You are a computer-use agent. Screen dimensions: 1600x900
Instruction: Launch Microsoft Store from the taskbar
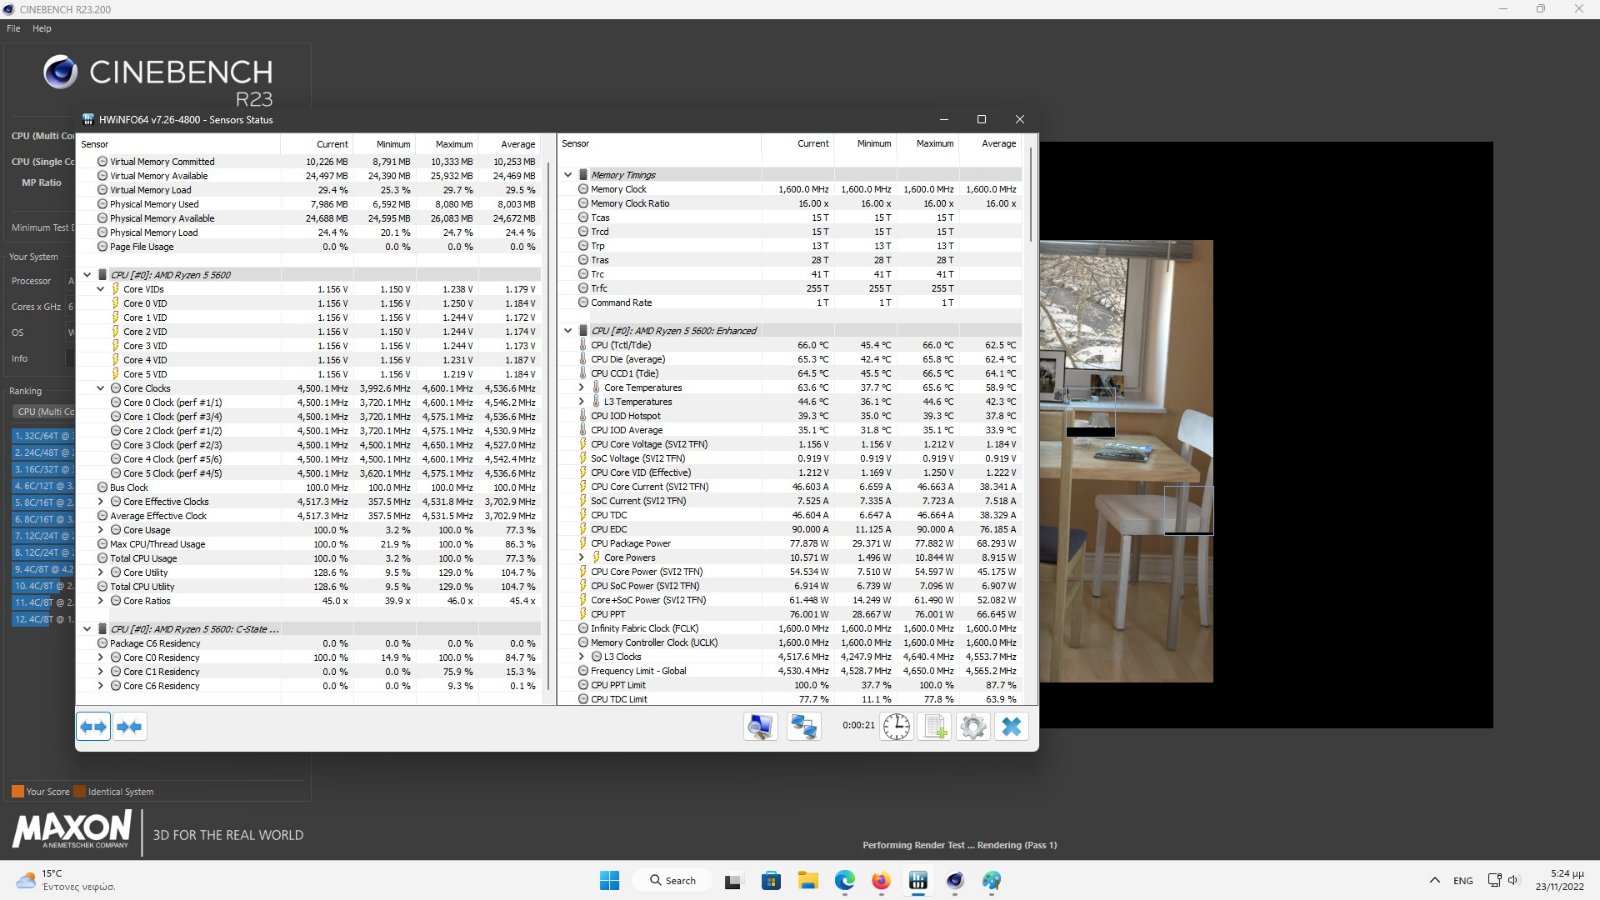click(771, 880)
